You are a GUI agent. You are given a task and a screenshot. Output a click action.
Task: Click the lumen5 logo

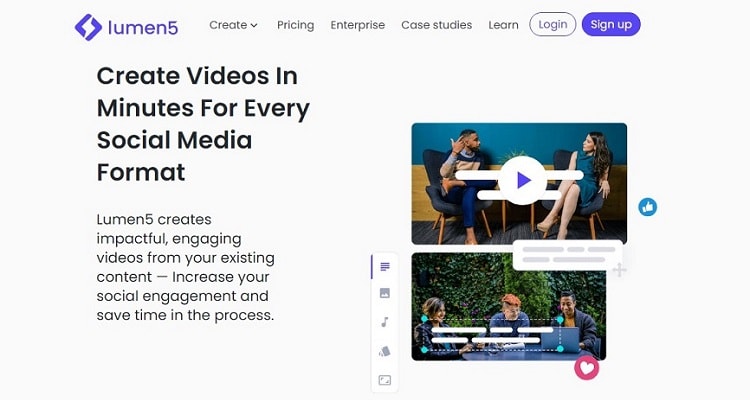point(126,27)
